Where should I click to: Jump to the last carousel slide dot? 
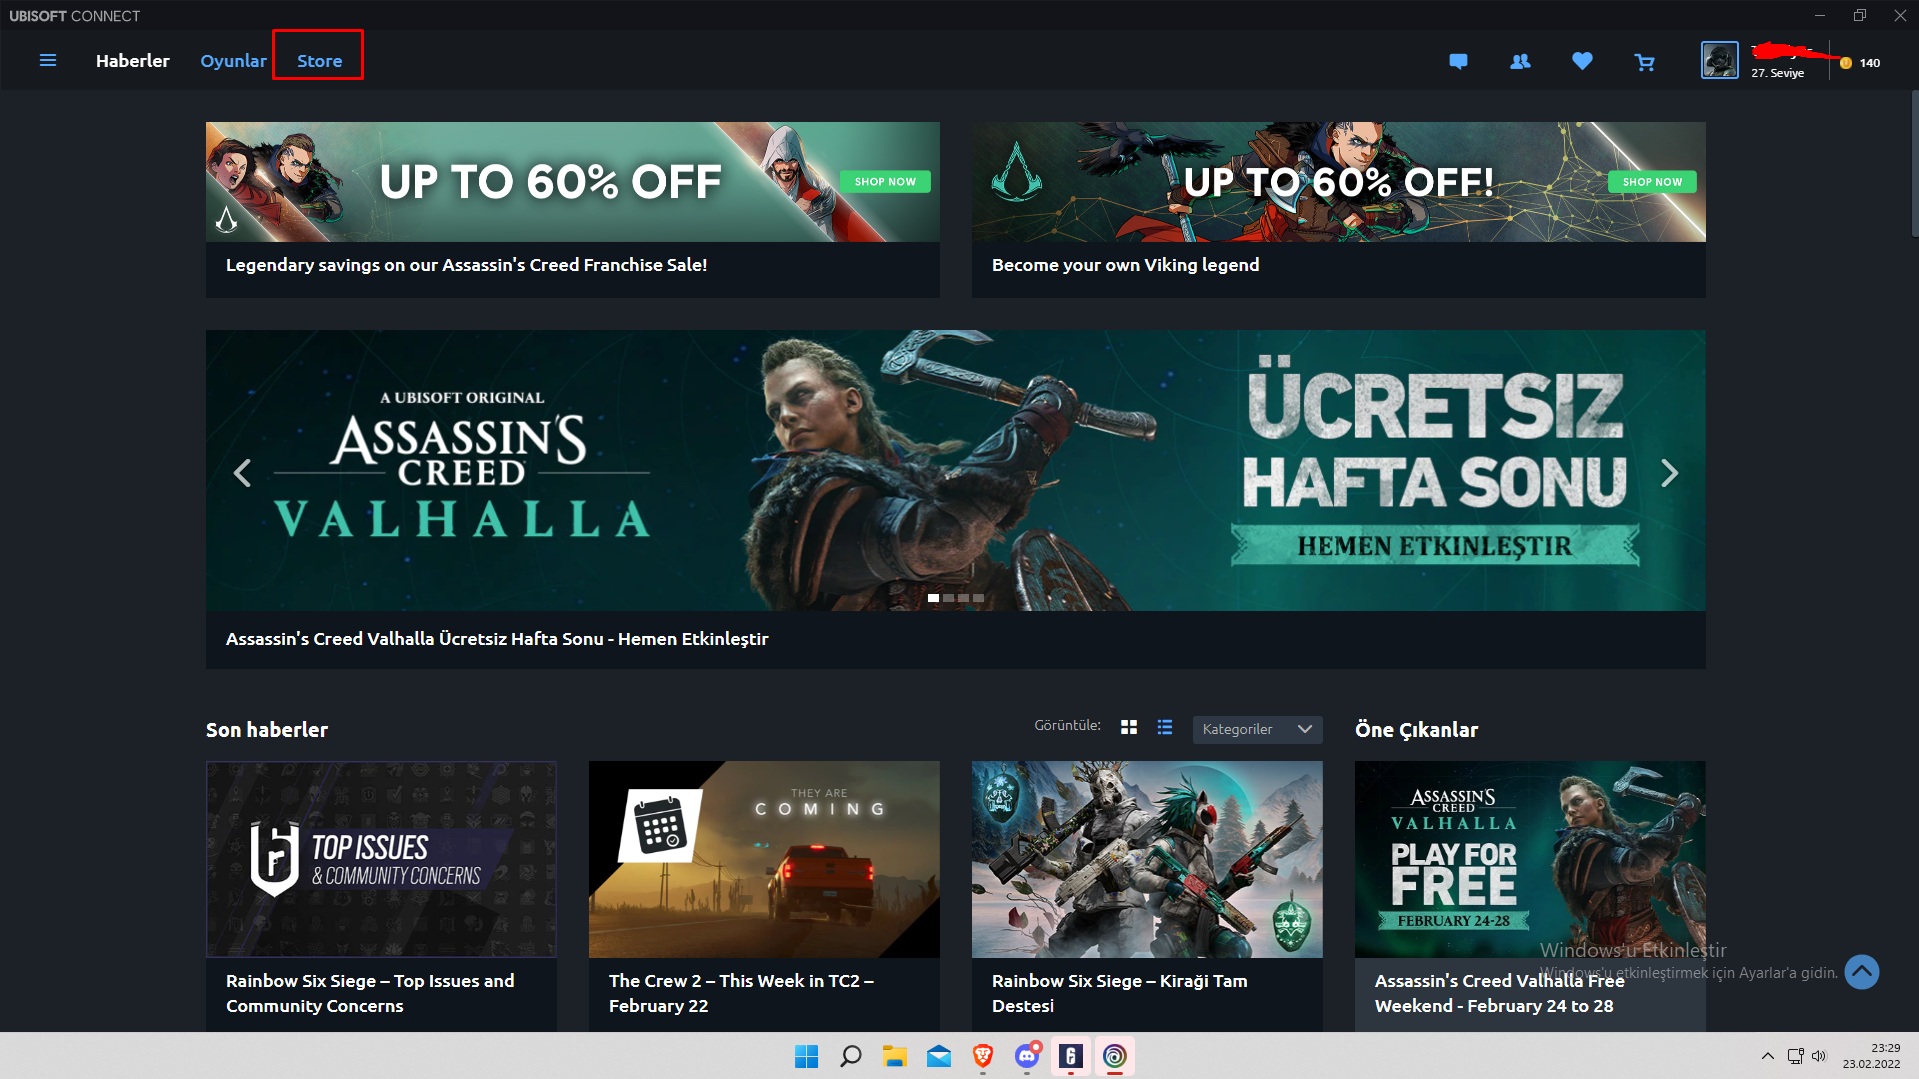pos(979,598)
